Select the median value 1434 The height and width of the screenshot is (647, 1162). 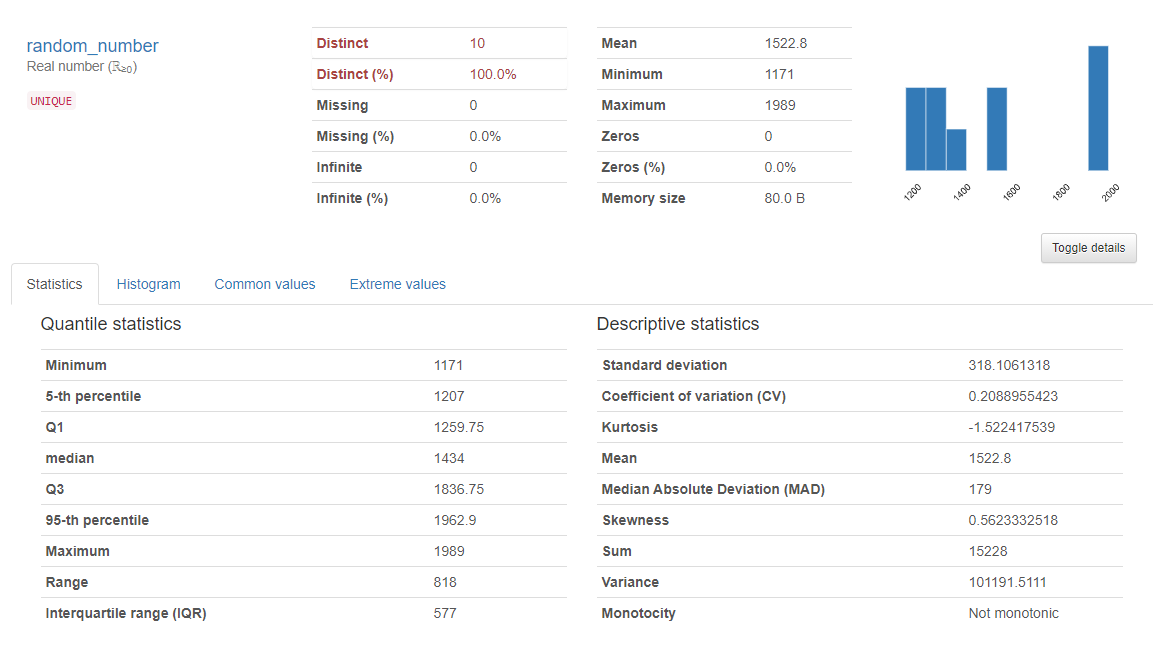click(449, 459)
